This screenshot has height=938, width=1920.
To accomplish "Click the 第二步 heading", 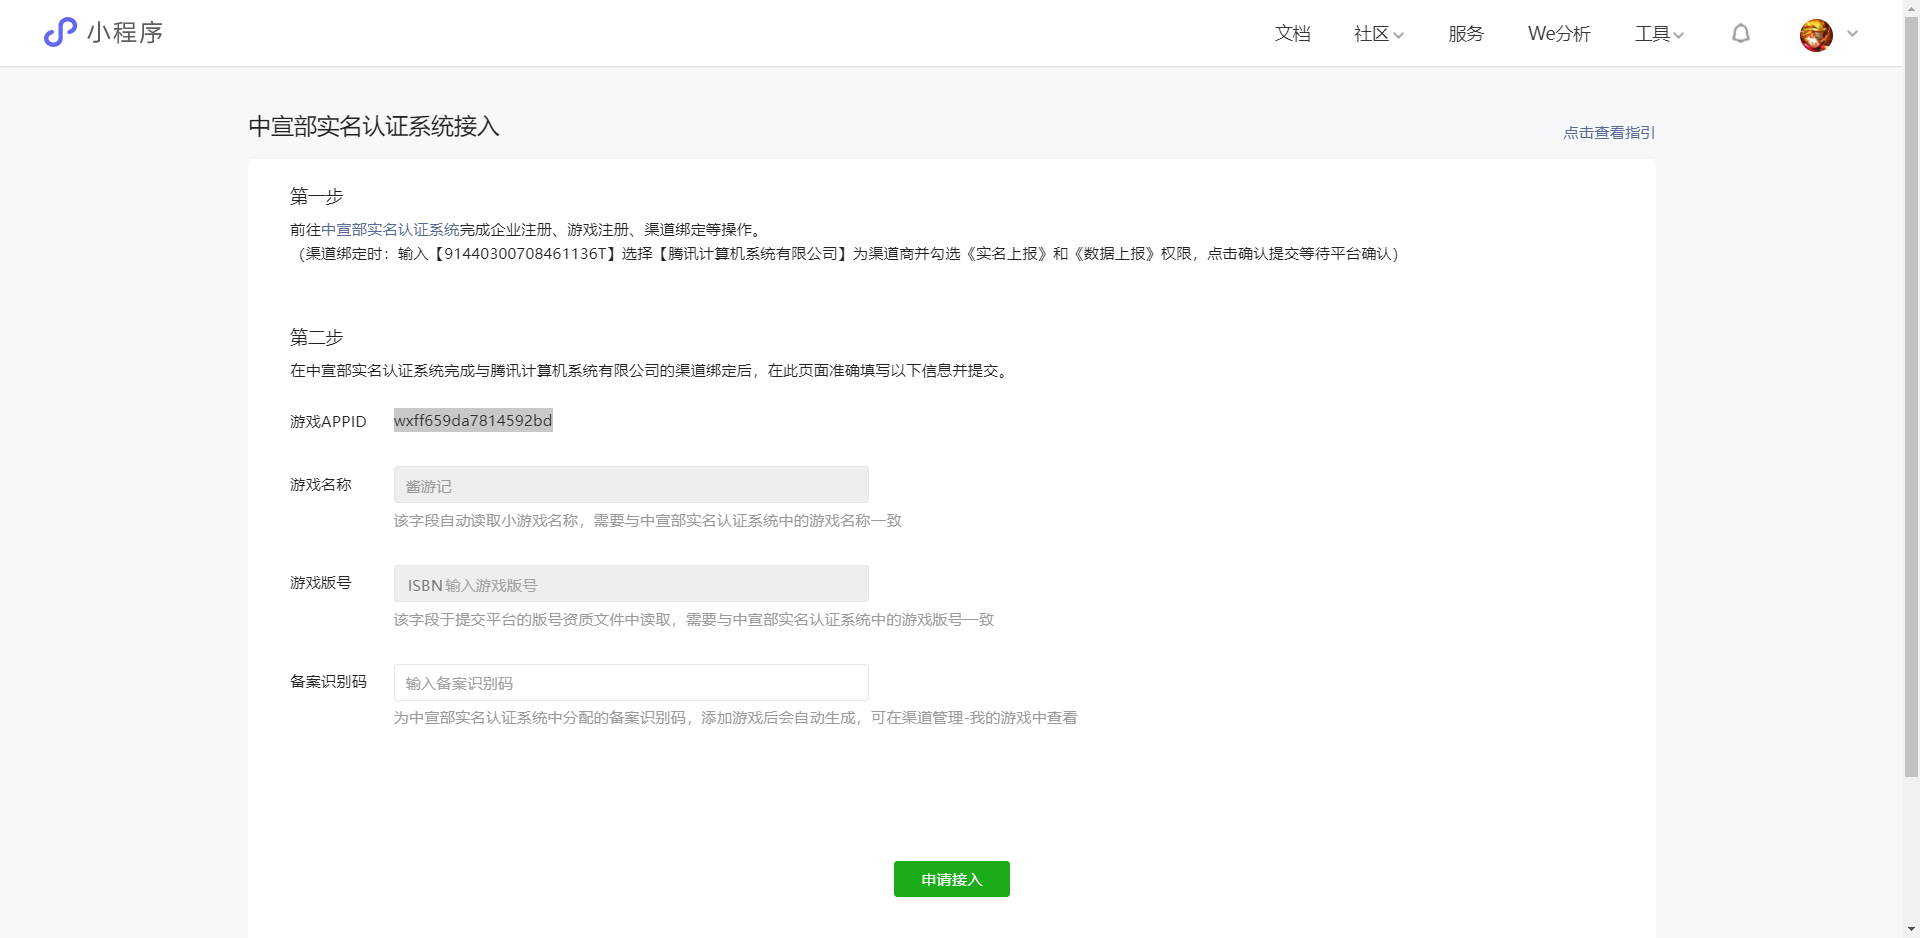I will [316, 337].
